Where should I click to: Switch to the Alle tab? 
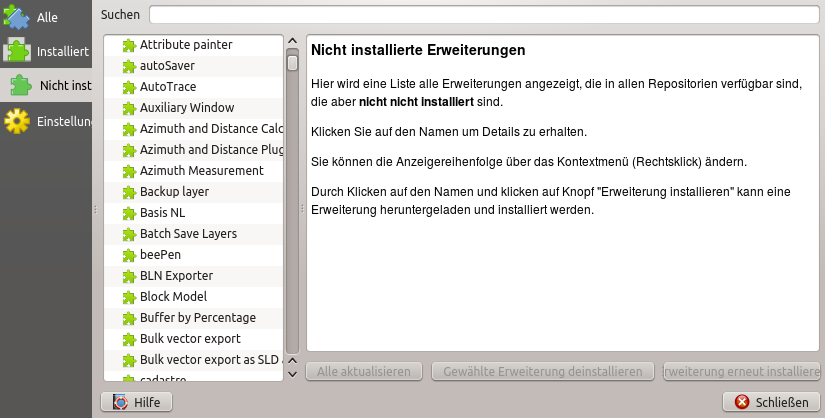click(47, 17)
